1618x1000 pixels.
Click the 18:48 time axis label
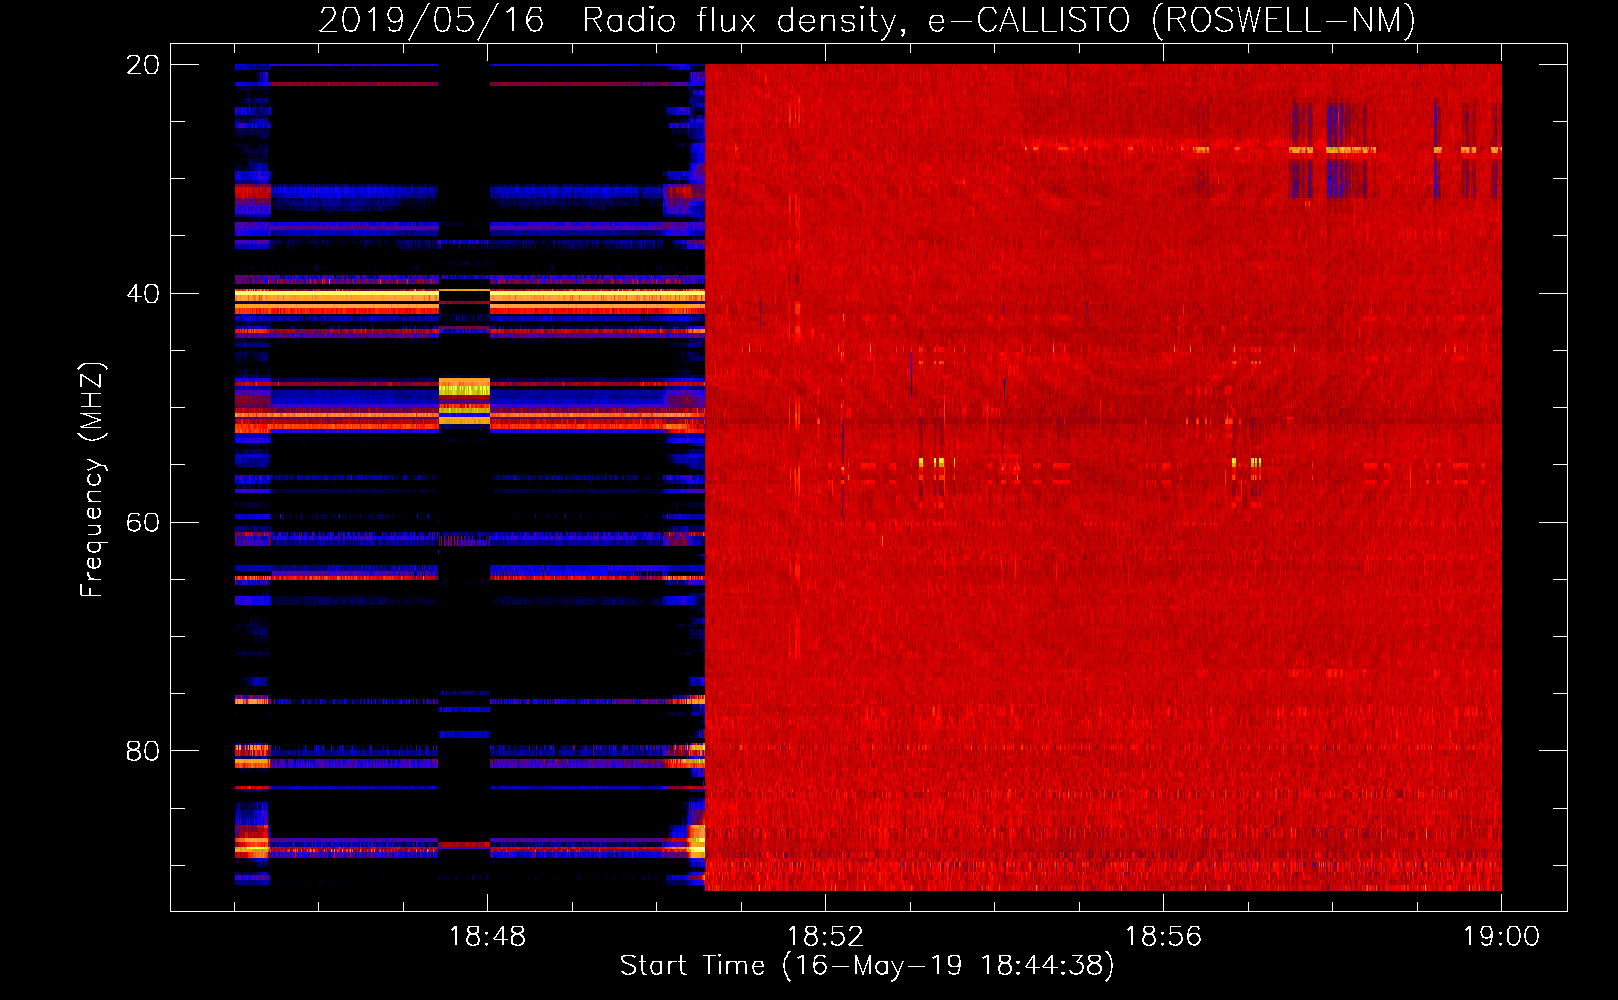[x=487, y=937]
